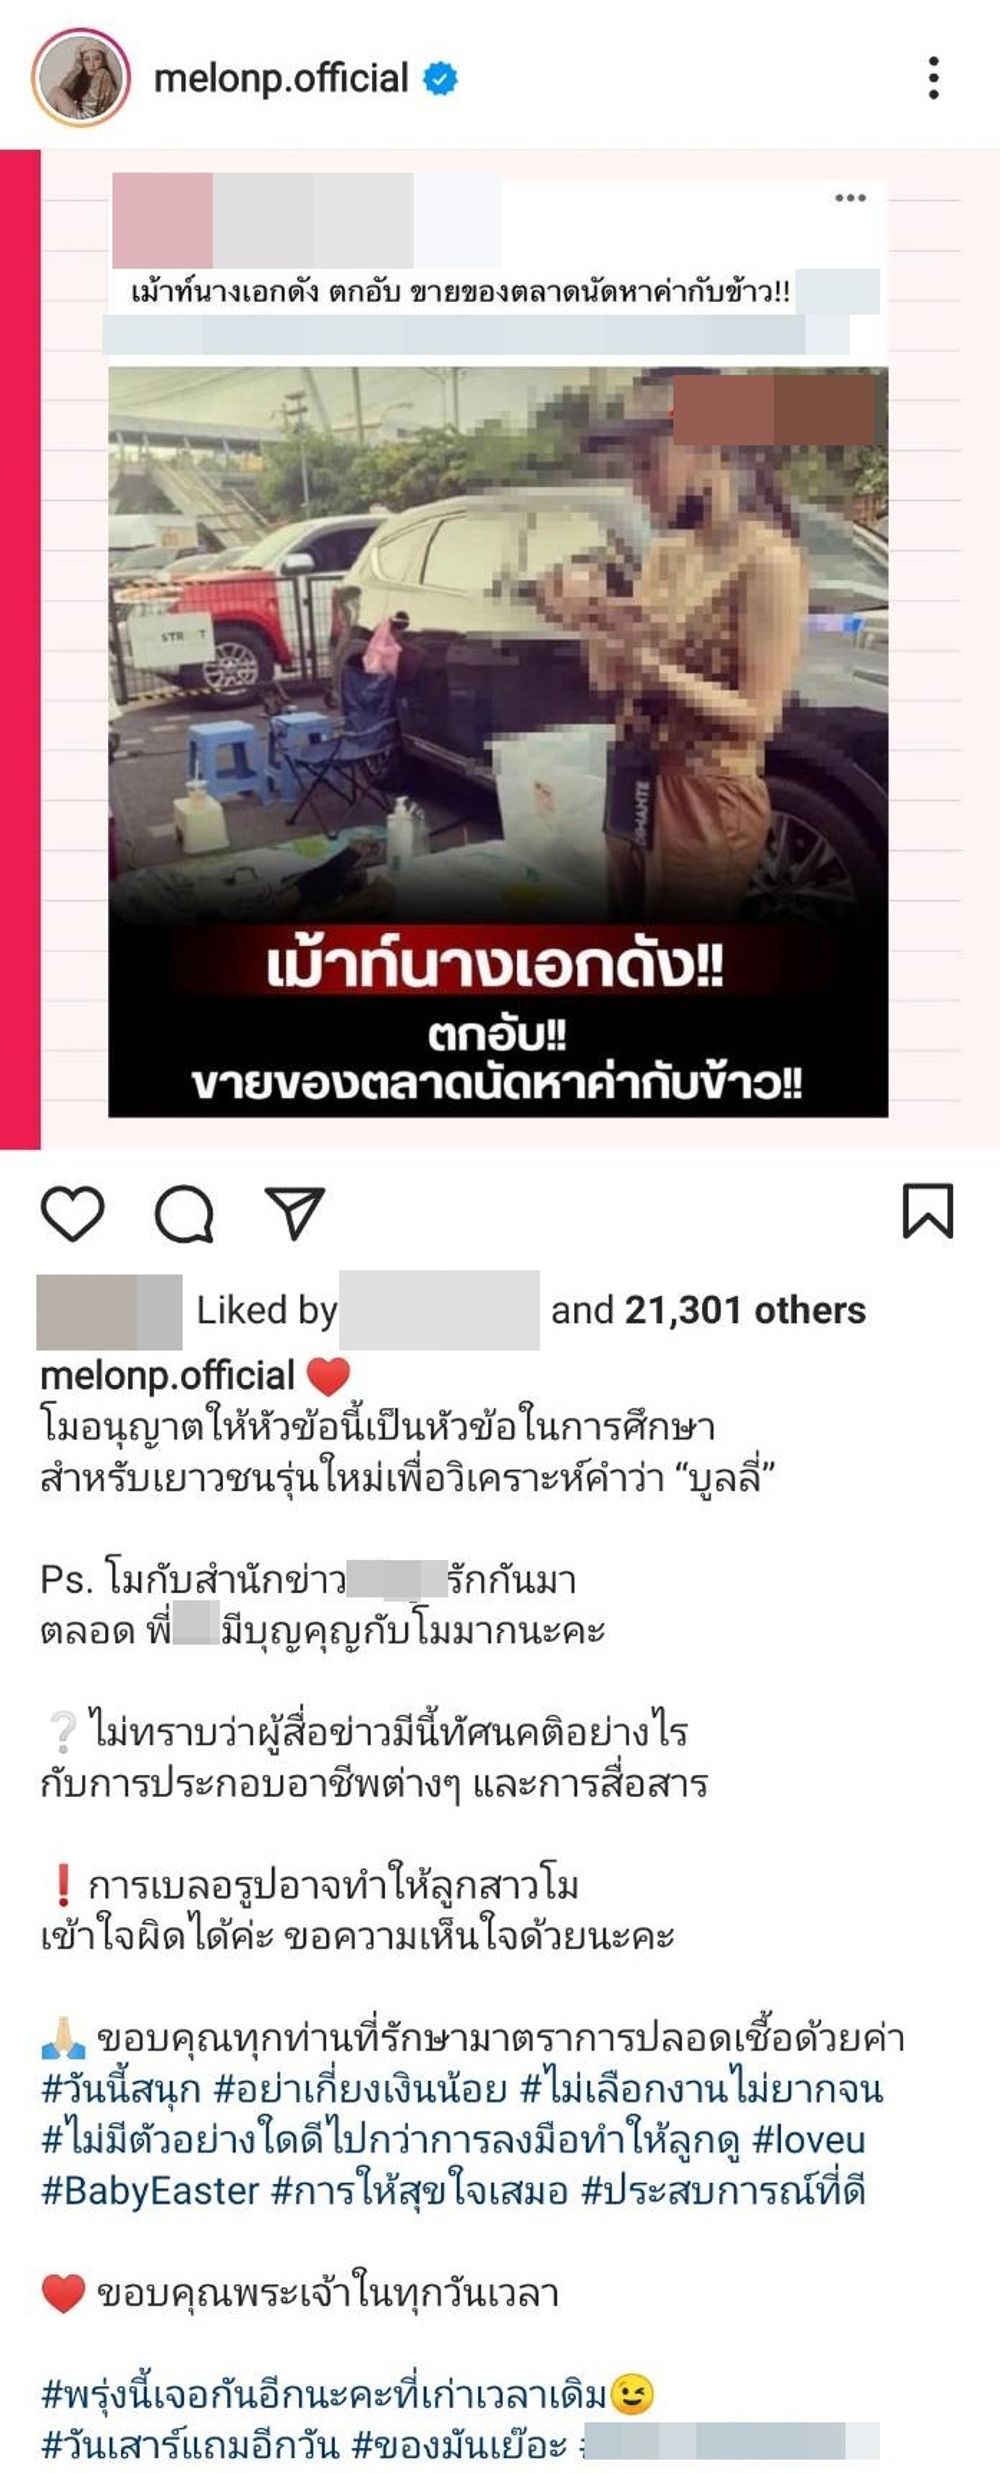1000x2473 pixels.
Task: Open the news photo of the market stall
Action: pyautogui.click(x=498, y=741)
